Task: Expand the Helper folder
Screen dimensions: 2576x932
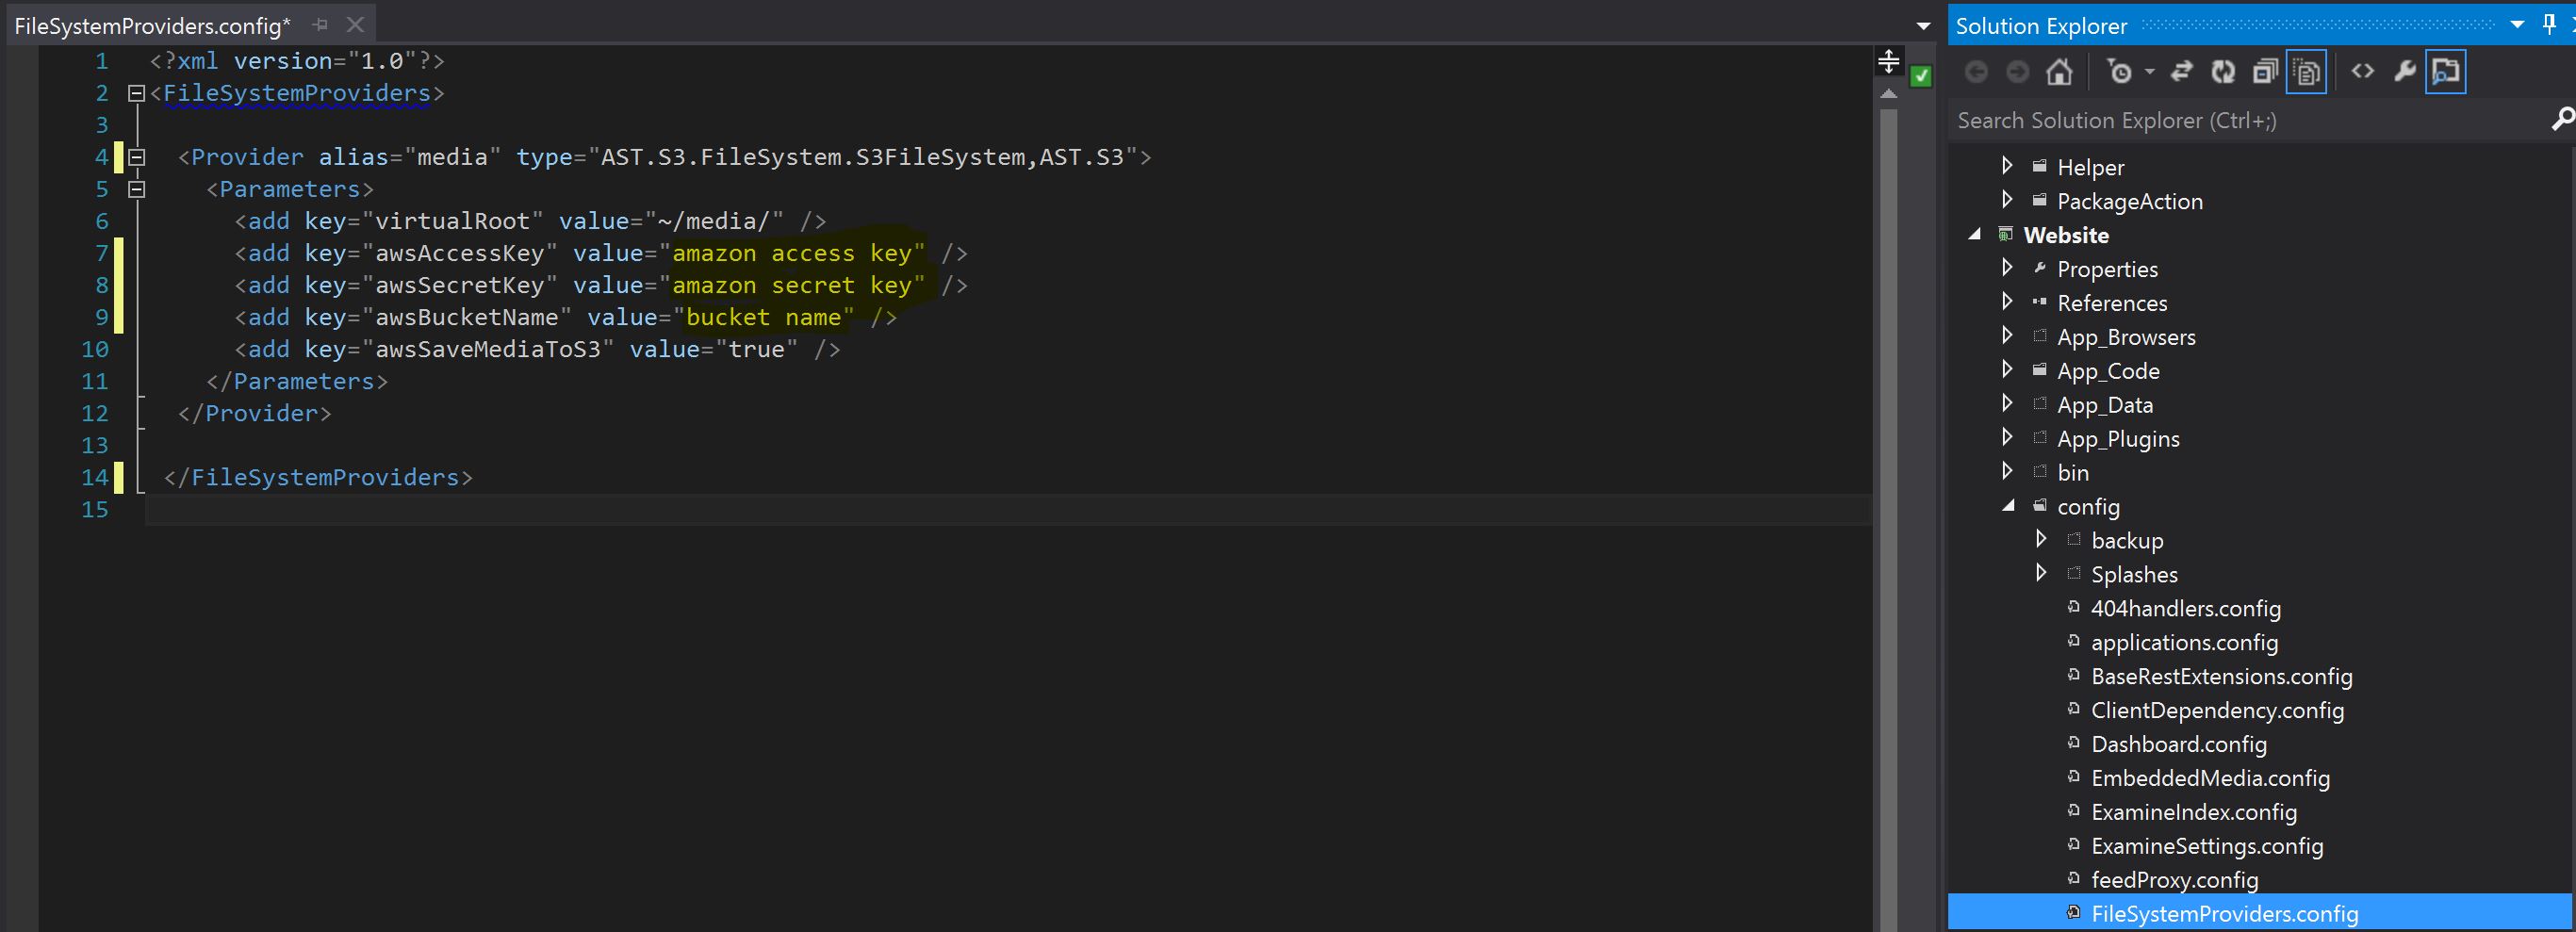Action: [2007, 166]
